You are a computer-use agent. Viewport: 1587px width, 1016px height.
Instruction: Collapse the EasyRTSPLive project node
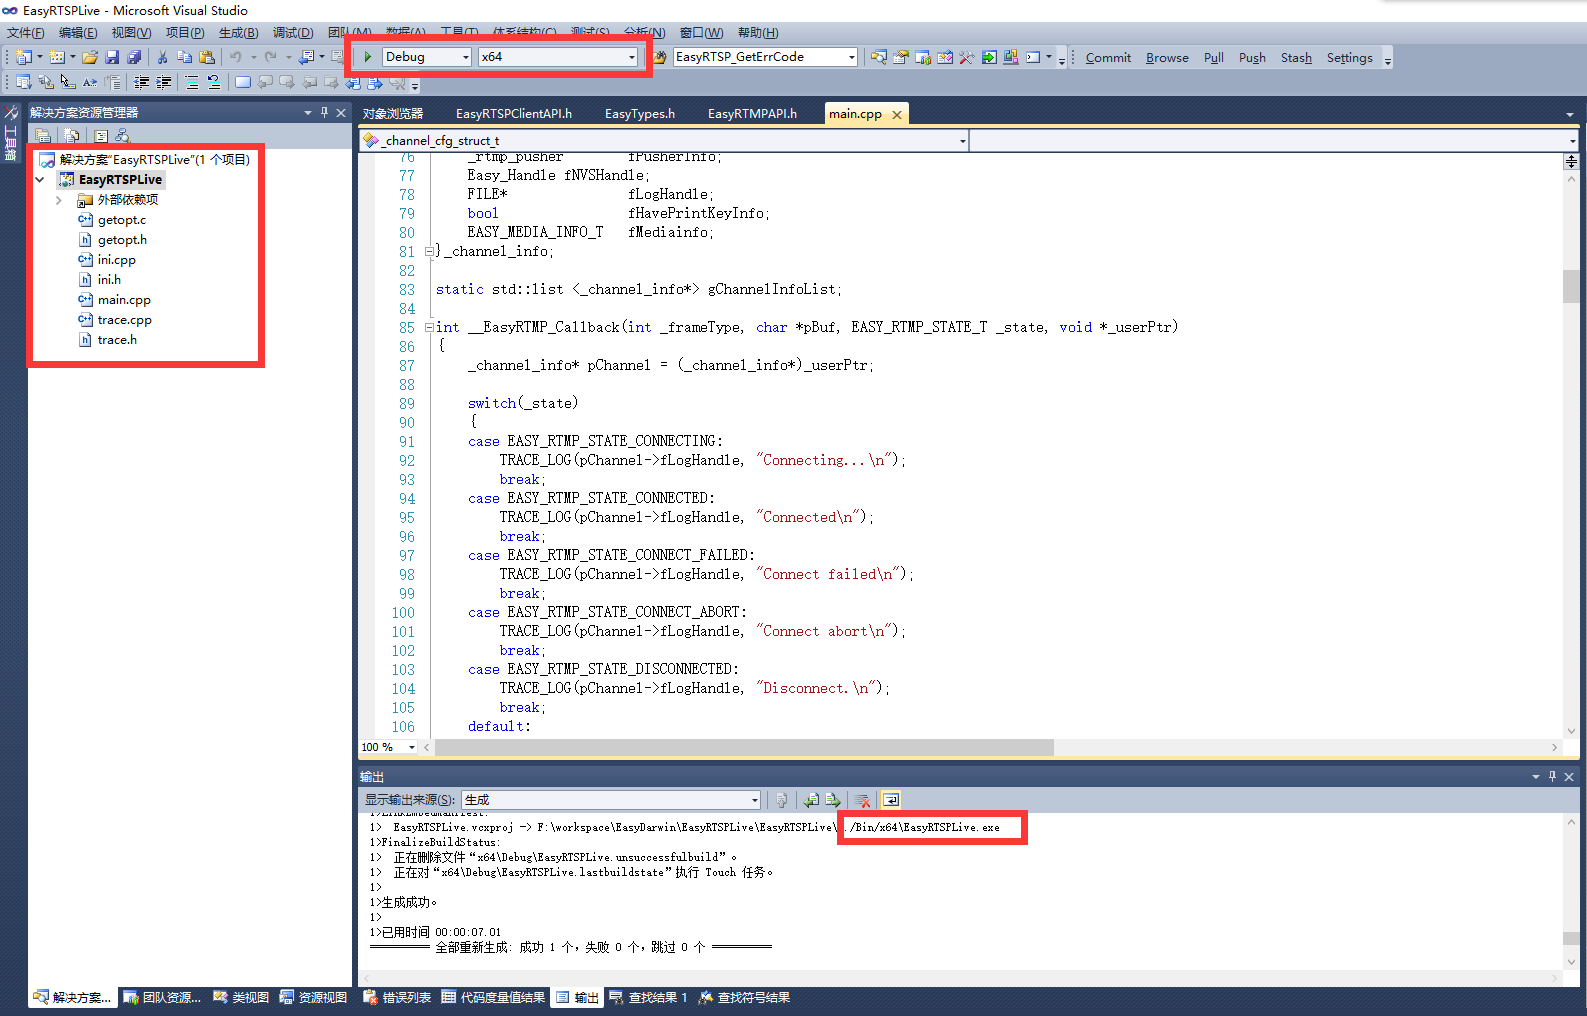(39, 180)
